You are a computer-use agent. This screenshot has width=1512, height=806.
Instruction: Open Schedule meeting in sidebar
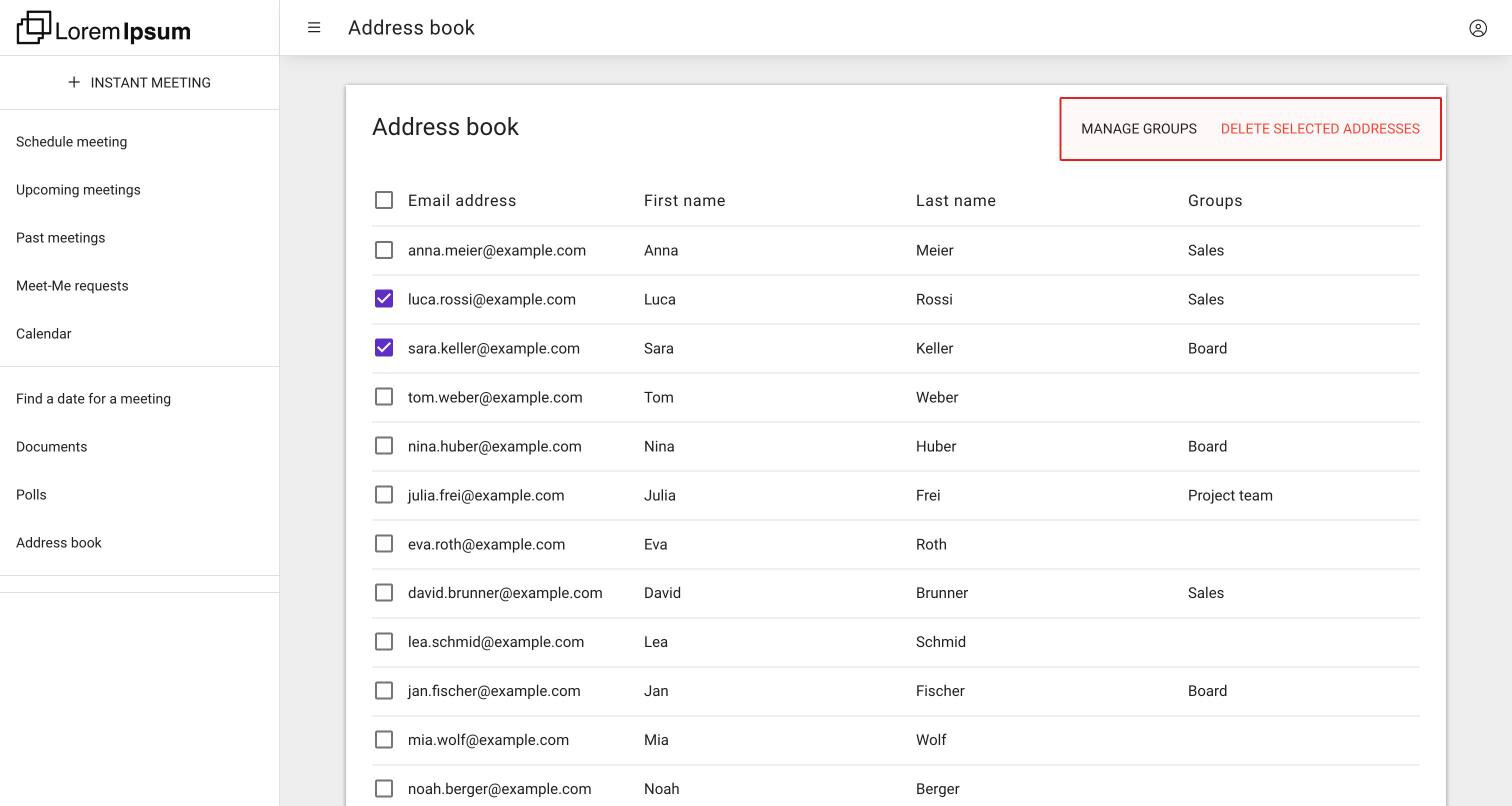point(72,142)
